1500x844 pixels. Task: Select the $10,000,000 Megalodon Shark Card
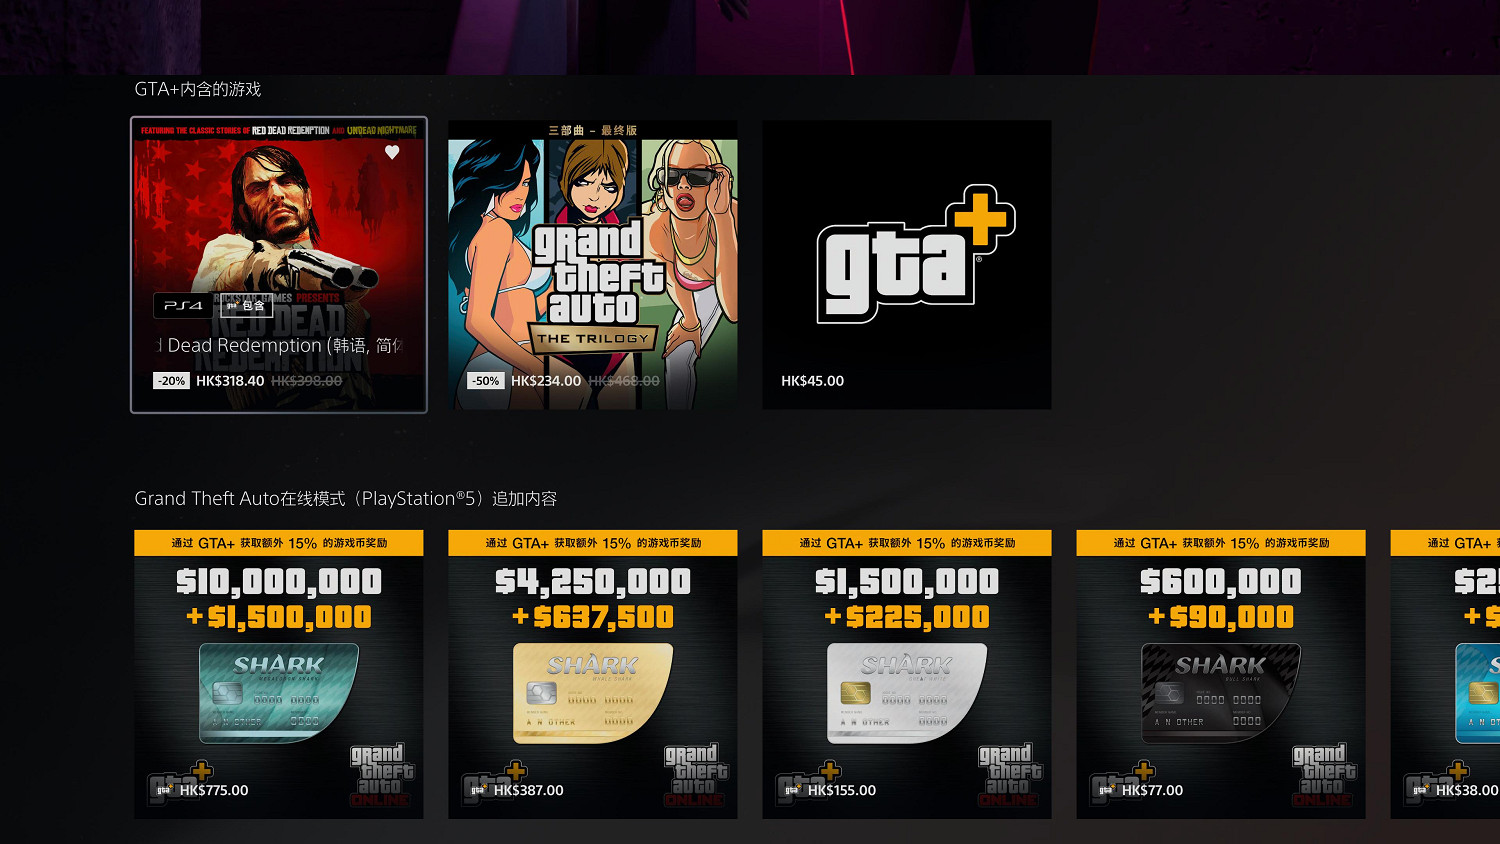[x=279, y=674]
